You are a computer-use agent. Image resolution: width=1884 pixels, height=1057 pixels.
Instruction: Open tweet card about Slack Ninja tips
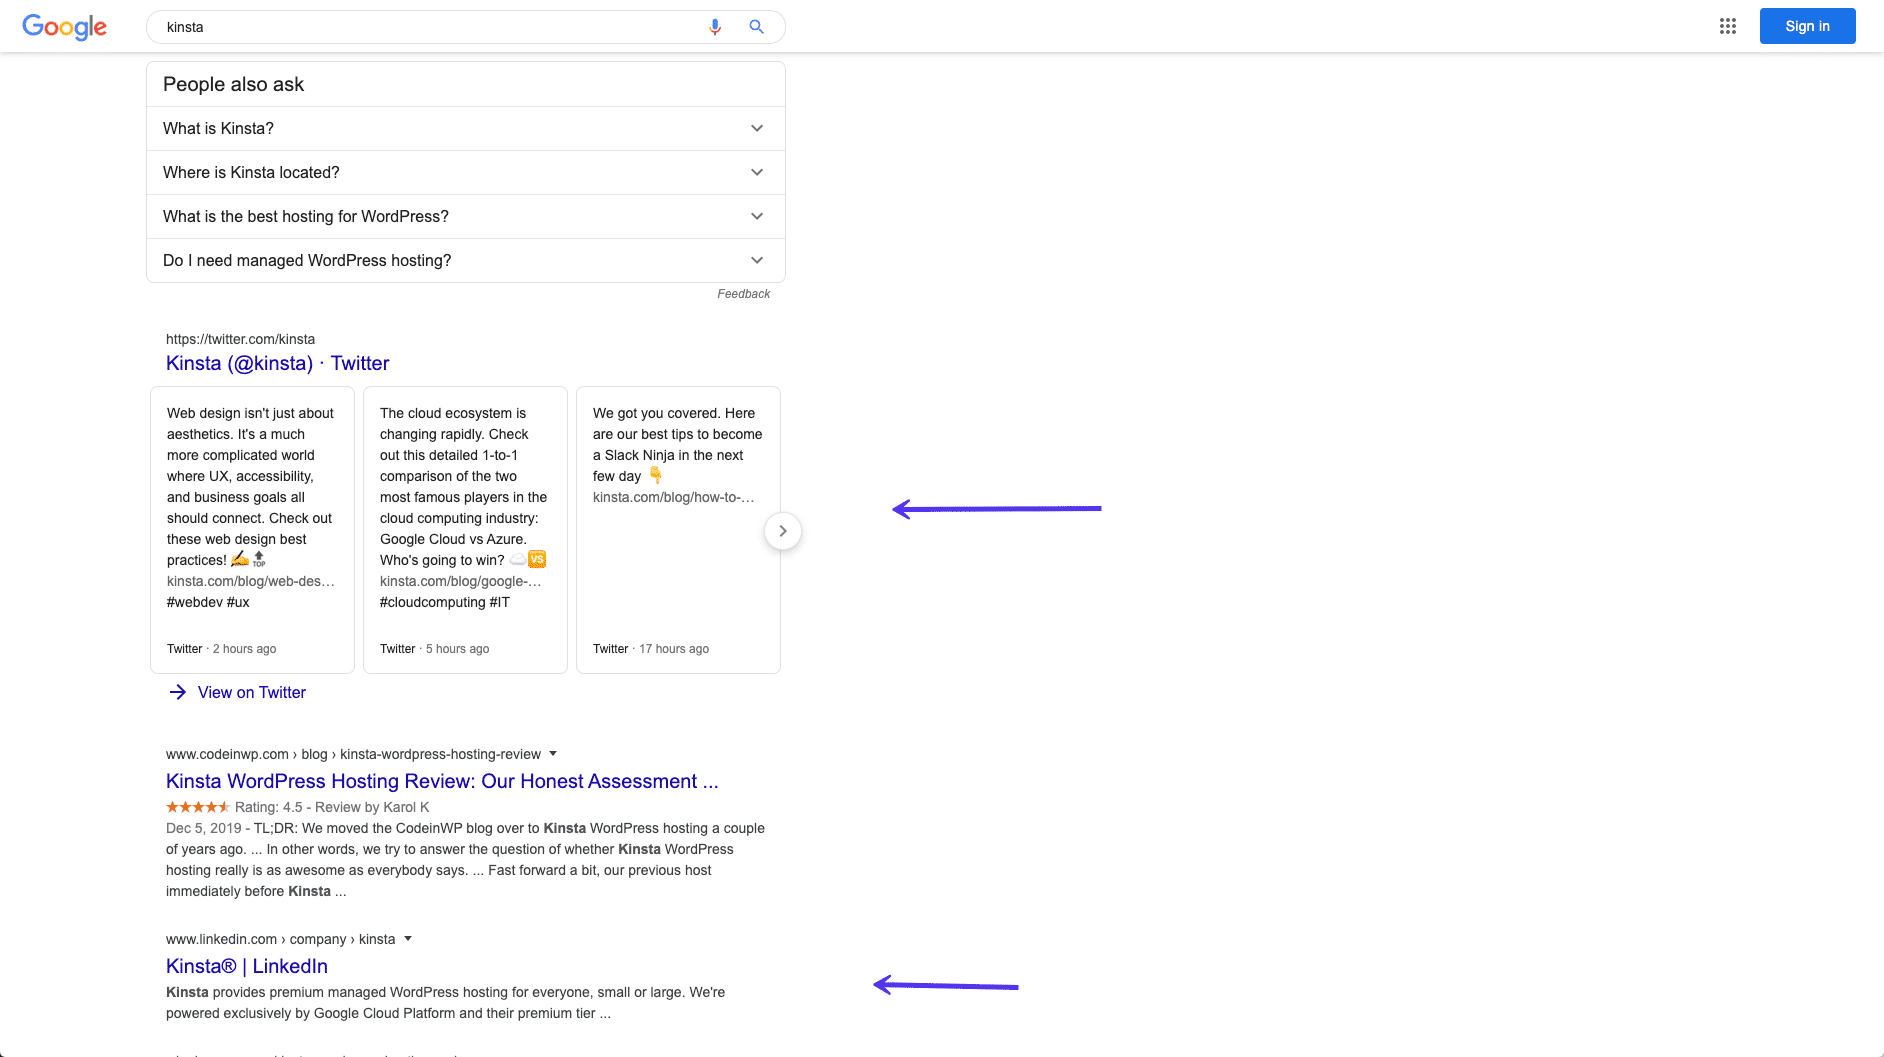678,530
